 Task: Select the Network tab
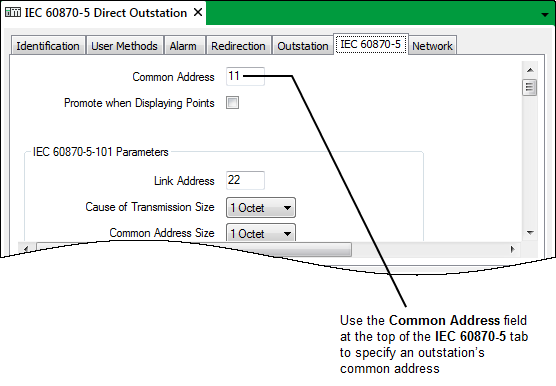[432, 45]
